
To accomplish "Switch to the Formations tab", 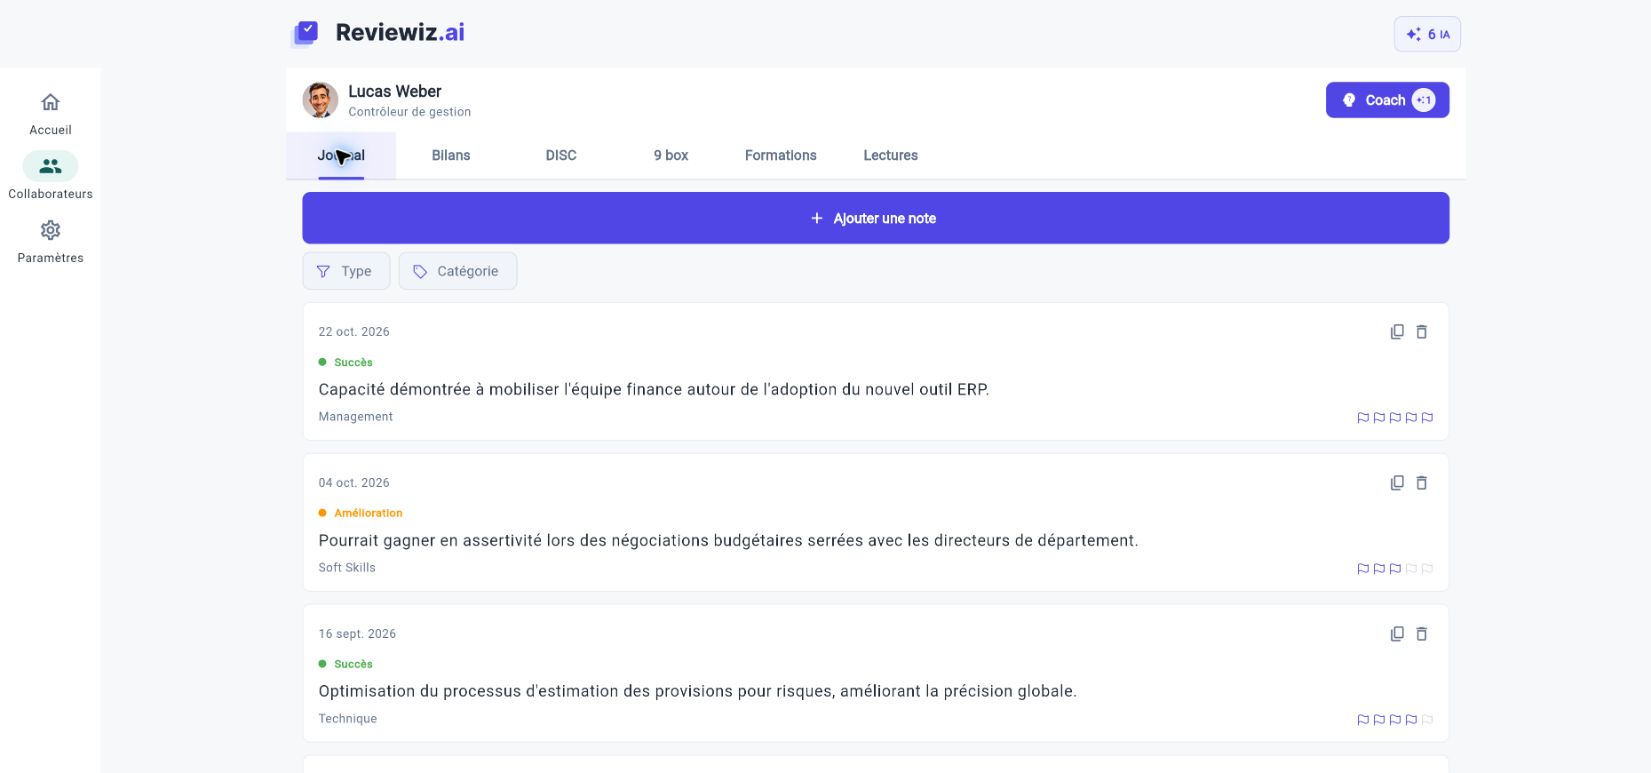I will pos(781,156).
